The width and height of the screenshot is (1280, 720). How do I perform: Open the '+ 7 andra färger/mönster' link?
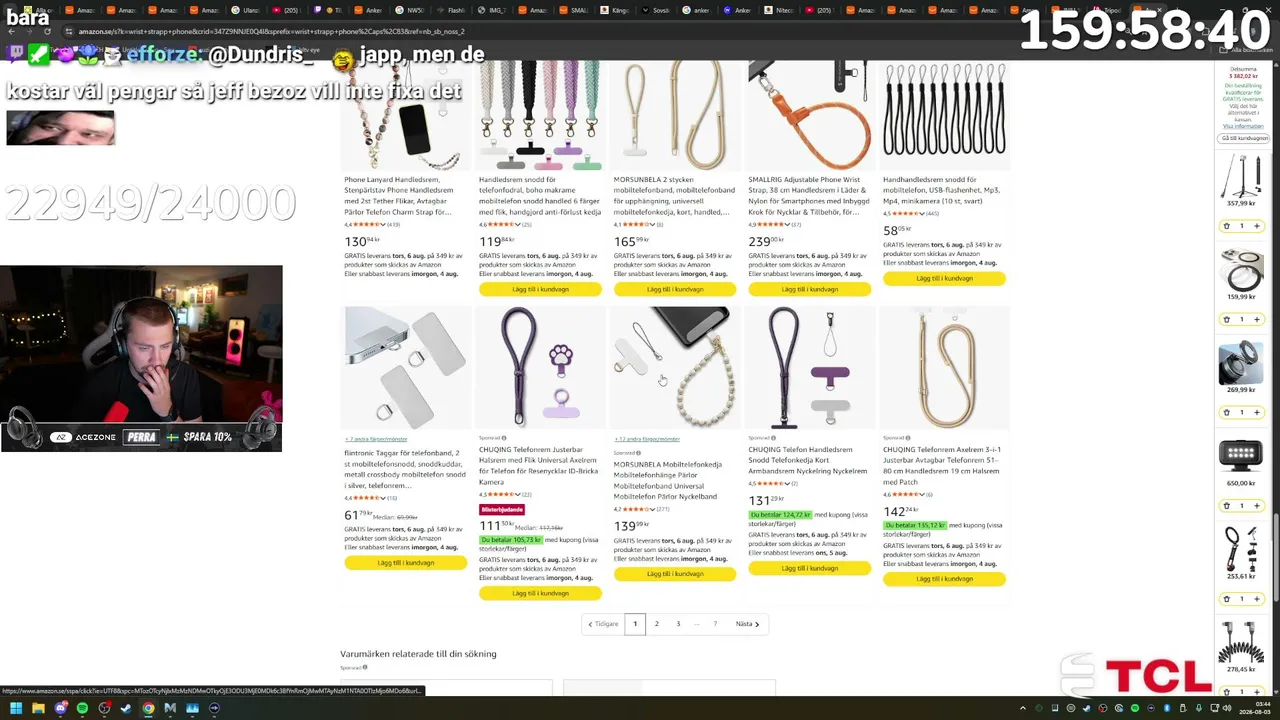tap(376, 439)
